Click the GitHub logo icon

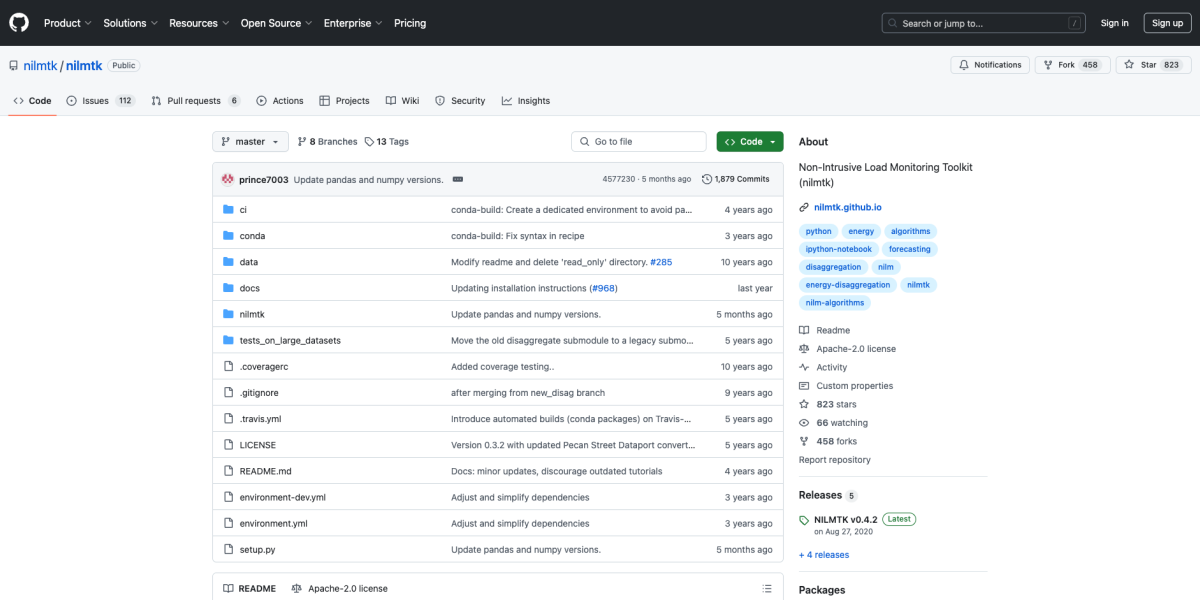point(20,22)
